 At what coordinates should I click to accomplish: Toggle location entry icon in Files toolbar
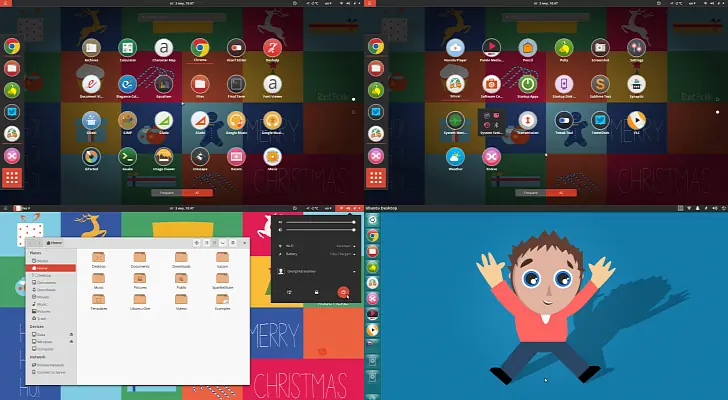[196, 243]
